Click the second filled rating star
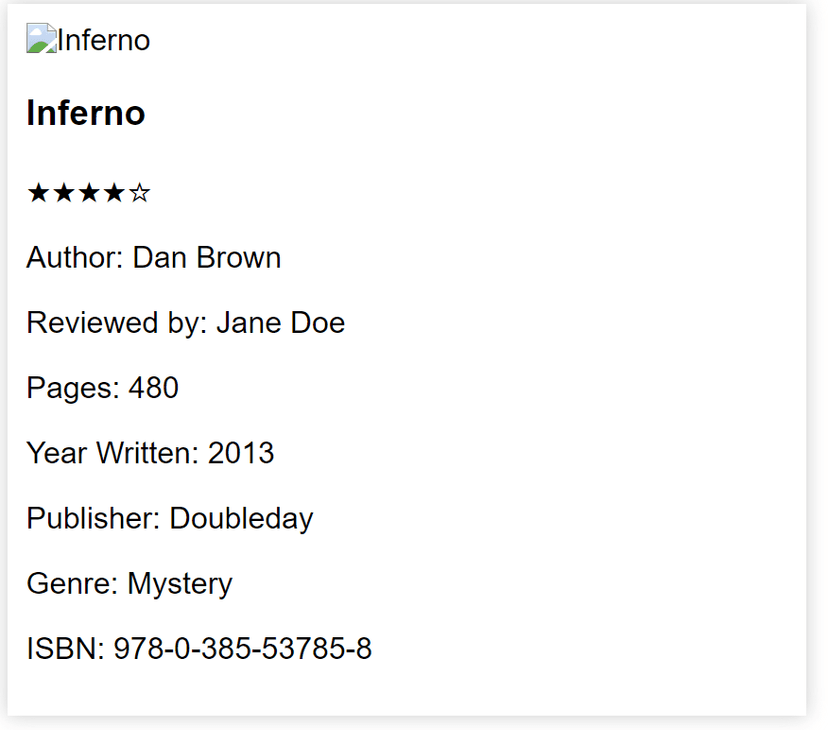 (63, 193)
